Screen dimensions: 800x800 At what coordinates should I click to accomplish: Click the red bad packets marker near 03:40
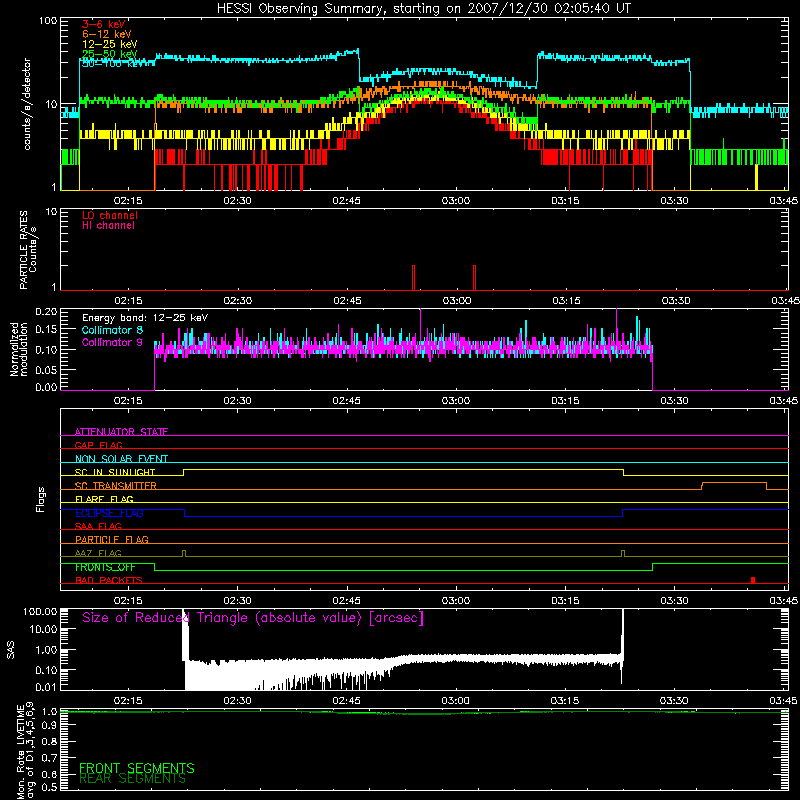pyautogui.click(x=753, y=580)
